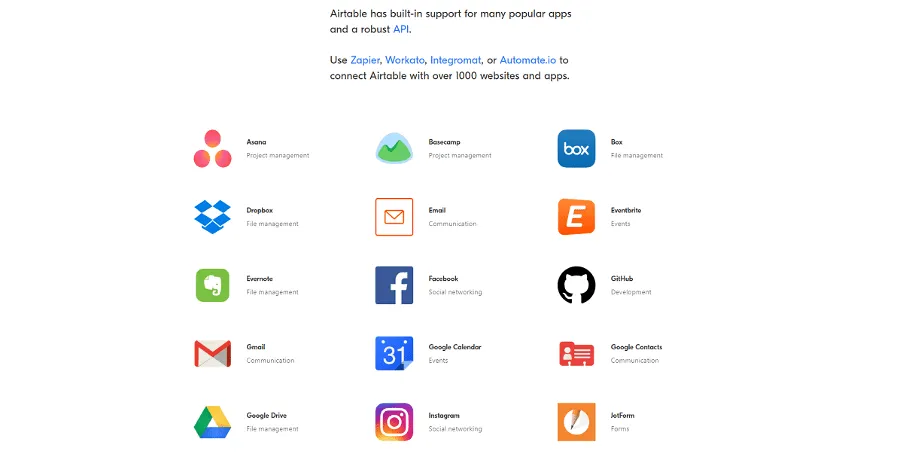
Task: Select the blue Box app icon
Action: pyautogui.click(x=577, y=149)
